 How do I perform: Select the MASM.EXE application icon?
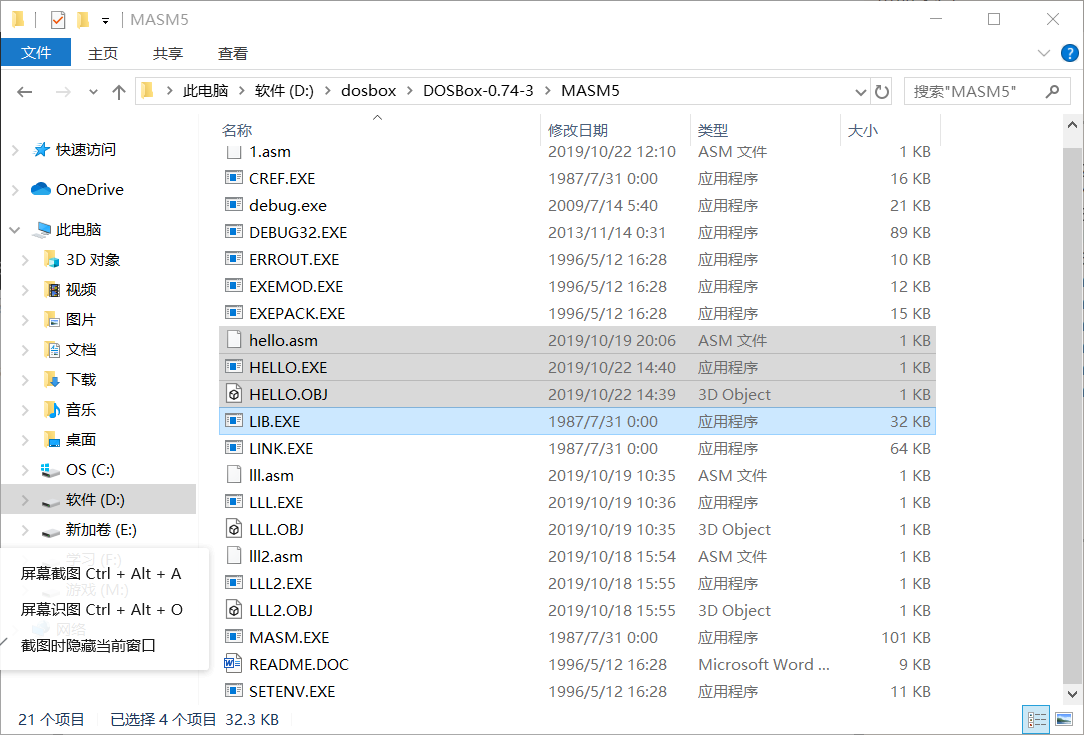point(234,637)
